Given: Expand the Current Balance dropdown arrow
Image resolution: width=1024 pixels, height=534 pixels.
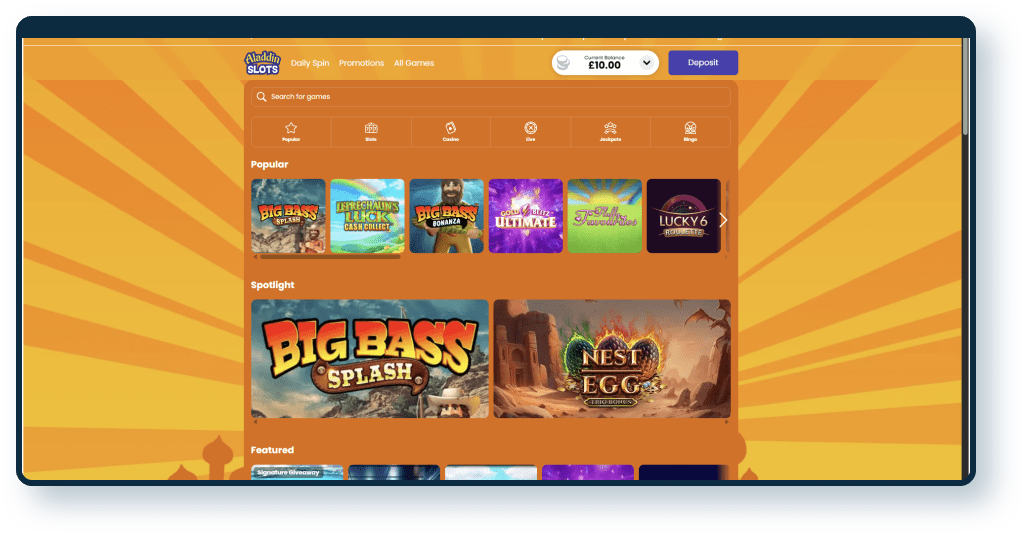Looking at the screenshot, I should click(x=646, y=63).
